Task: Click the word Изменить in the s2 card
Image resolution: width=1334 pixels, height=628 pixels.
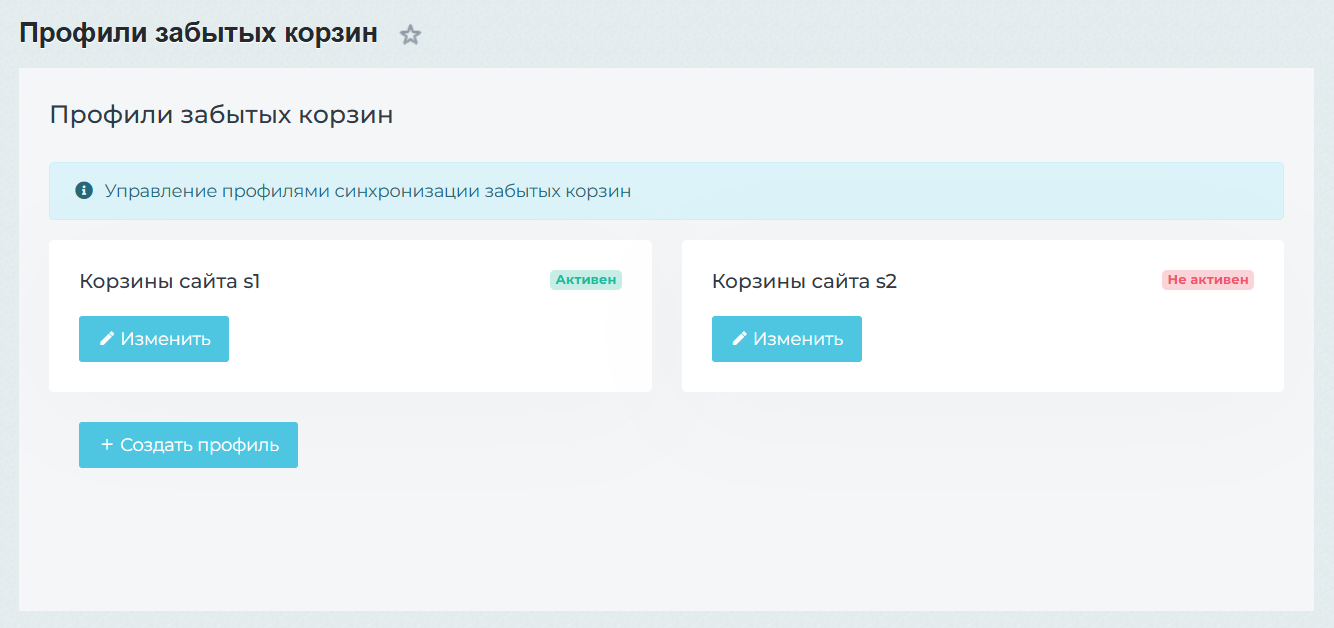Action: coord(798,339)
